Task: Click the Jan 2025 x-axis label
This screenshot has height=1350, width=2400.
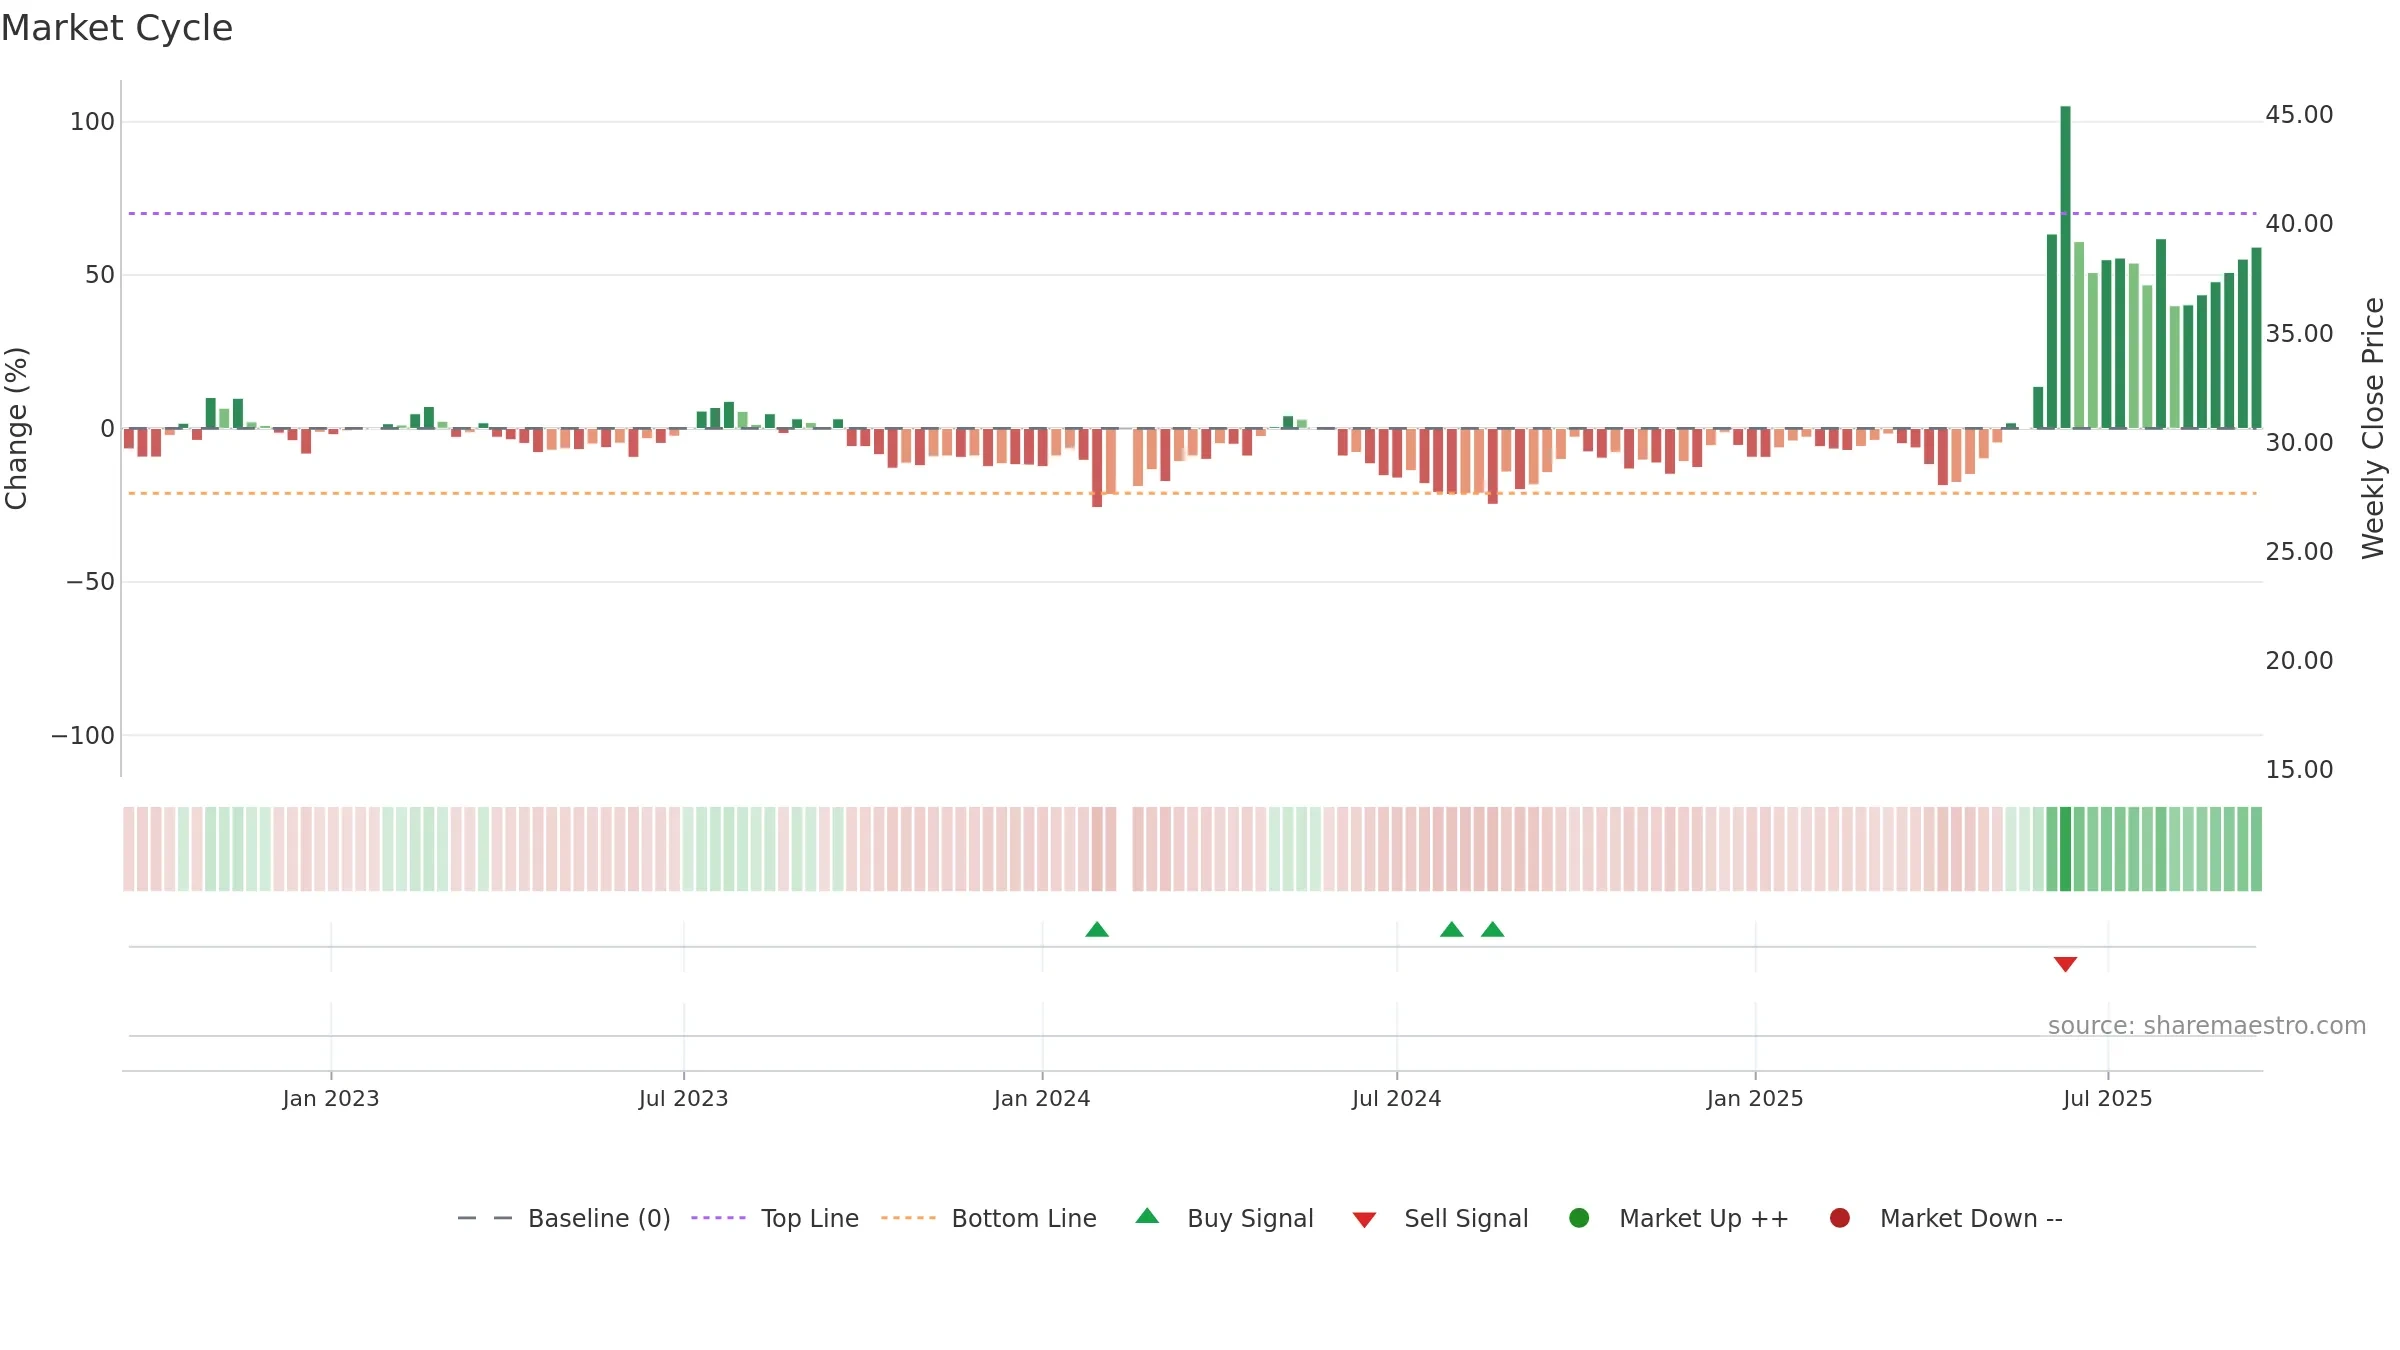Action: (1755, 1099)
